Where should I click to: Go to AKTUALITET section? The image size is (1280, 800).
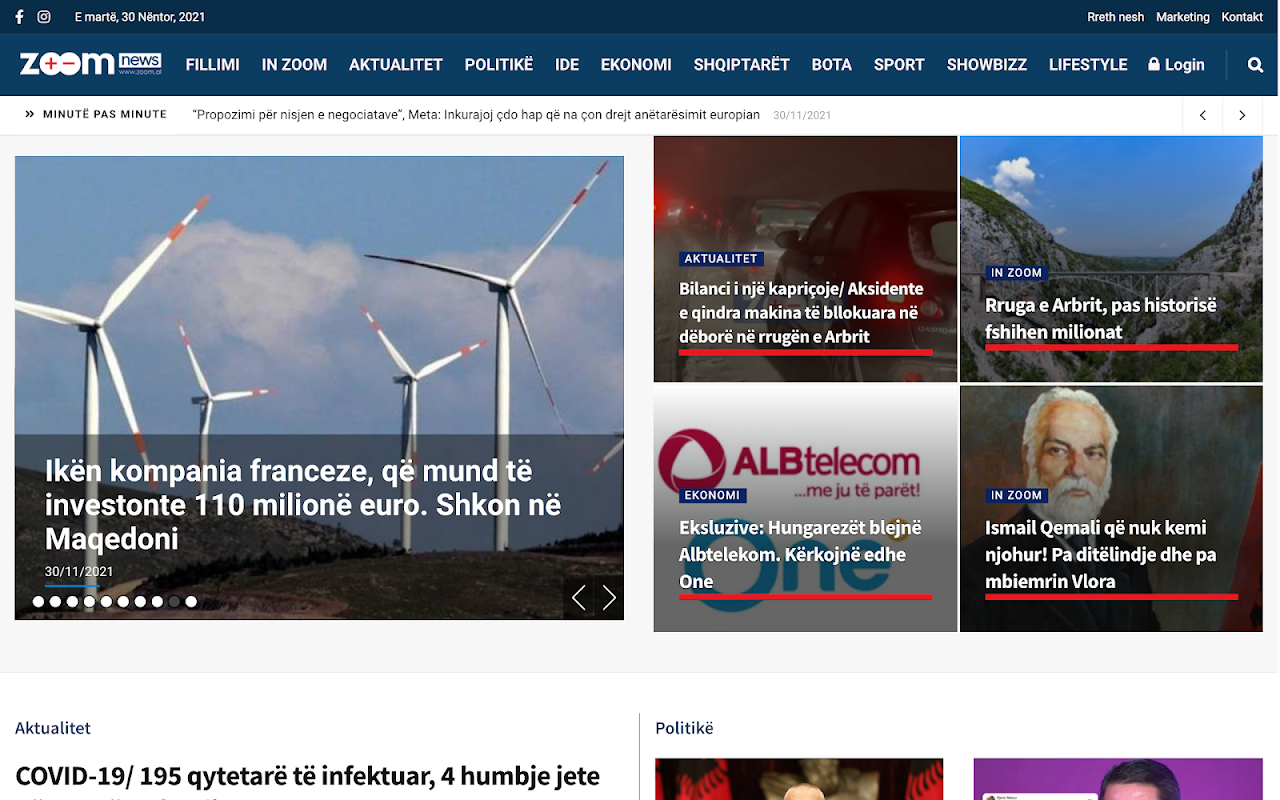coord(396,65)
